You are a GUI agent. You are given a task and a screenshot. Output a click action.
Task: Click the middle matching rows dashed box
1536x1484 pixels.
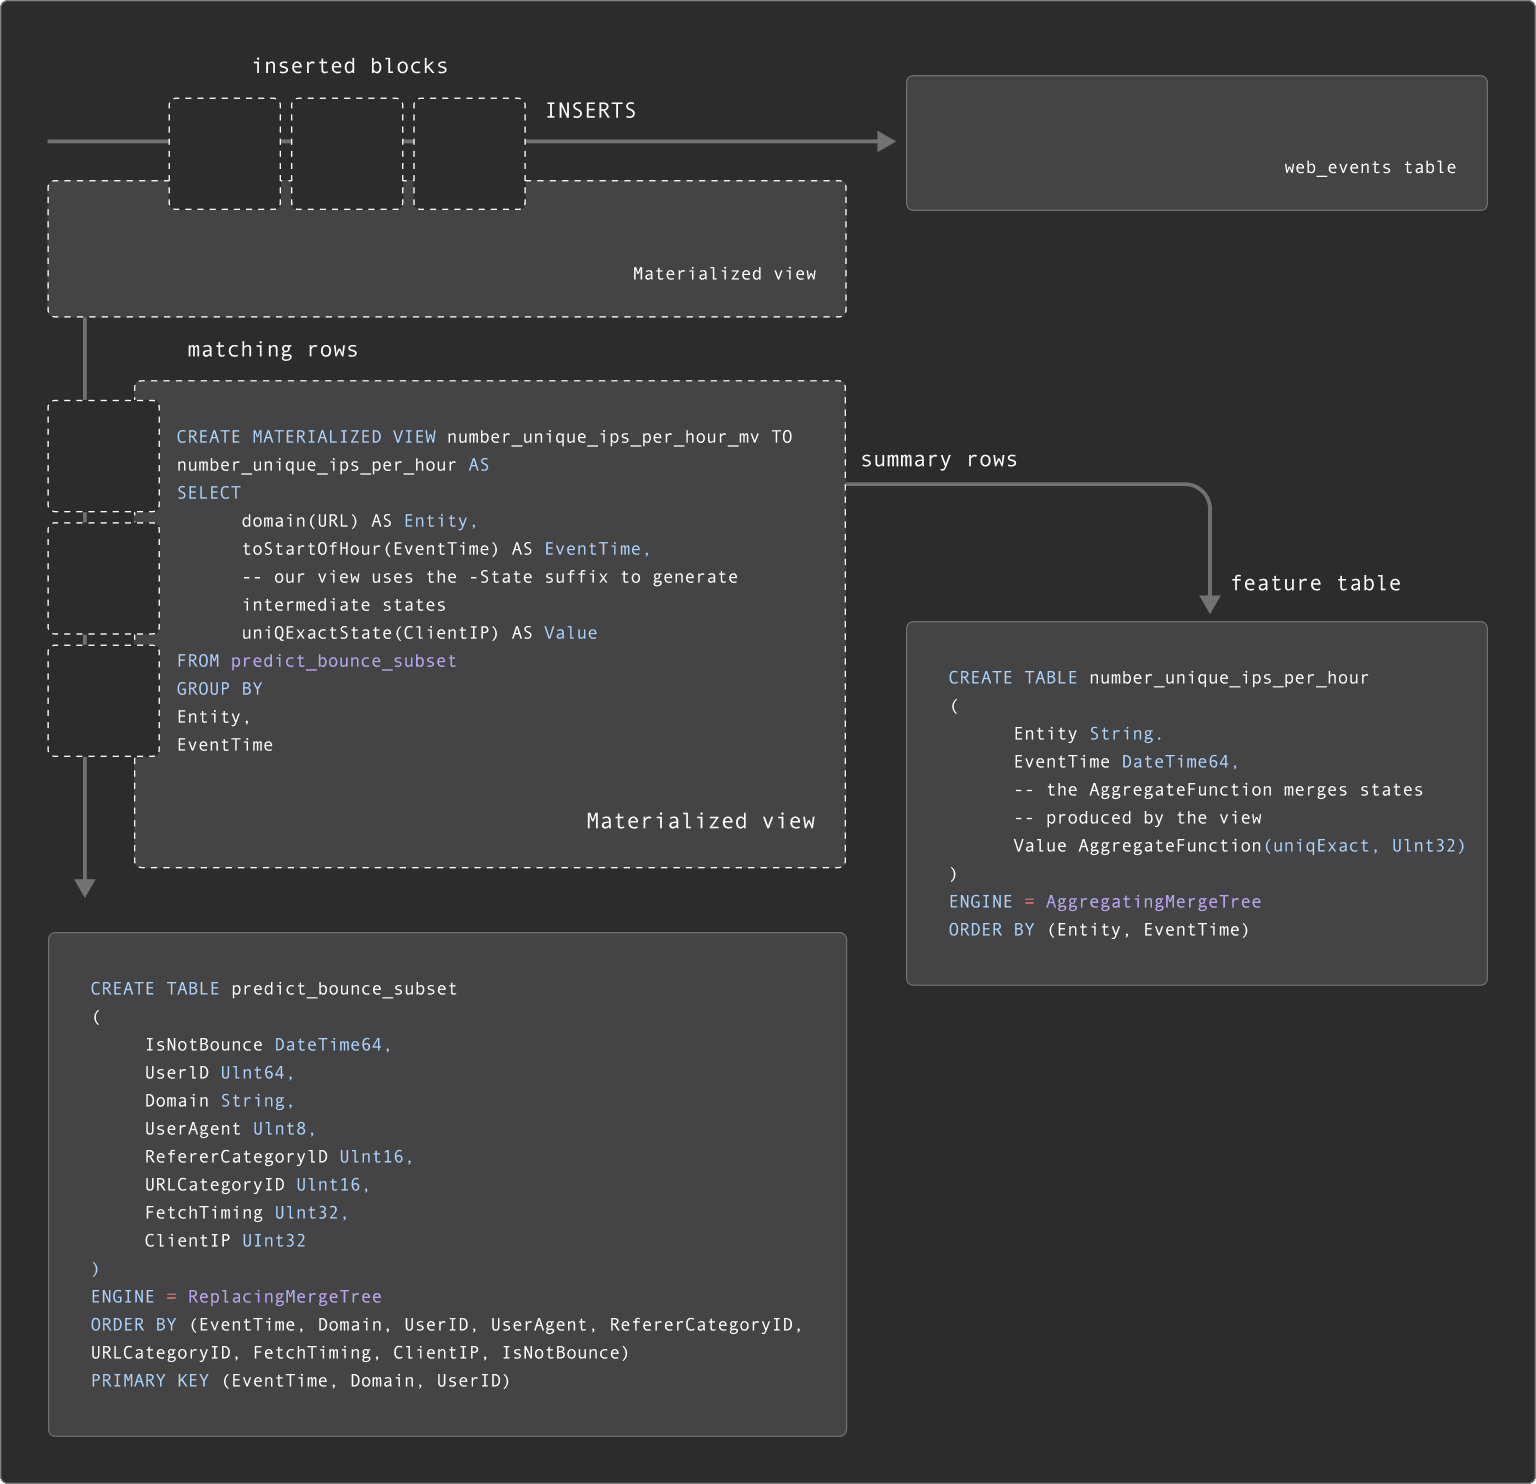pyautogui.click(x=104, y=578)
